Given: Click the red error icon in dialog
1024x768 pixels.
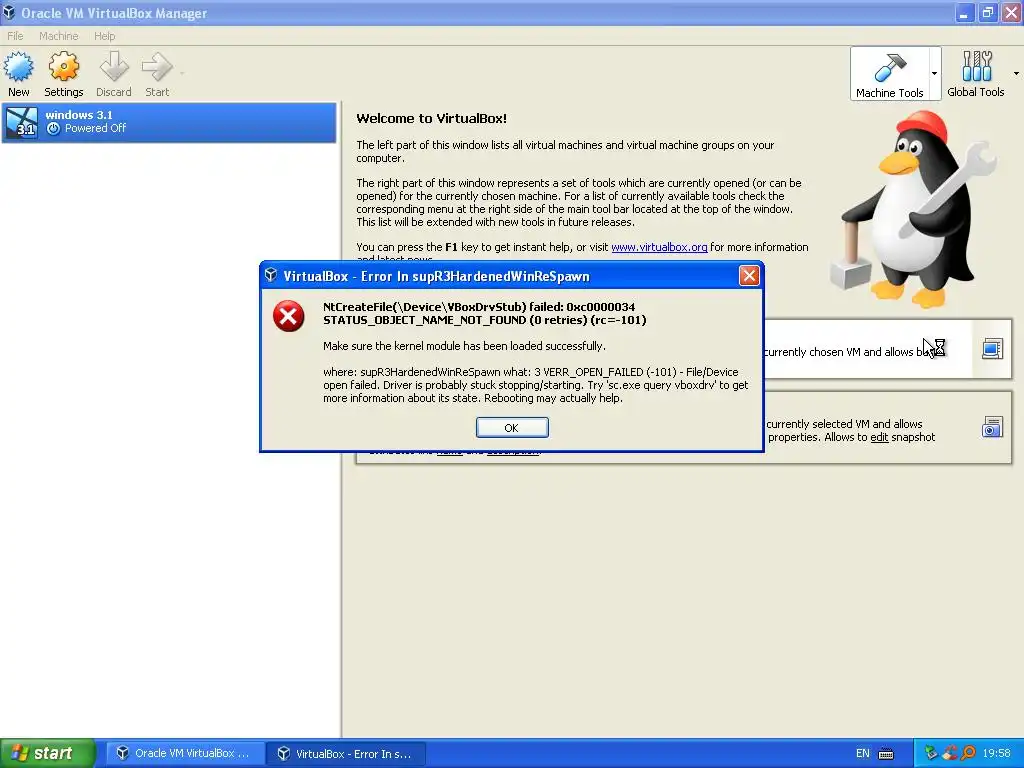Looking at the screenshot, I should tap(289, 316).
